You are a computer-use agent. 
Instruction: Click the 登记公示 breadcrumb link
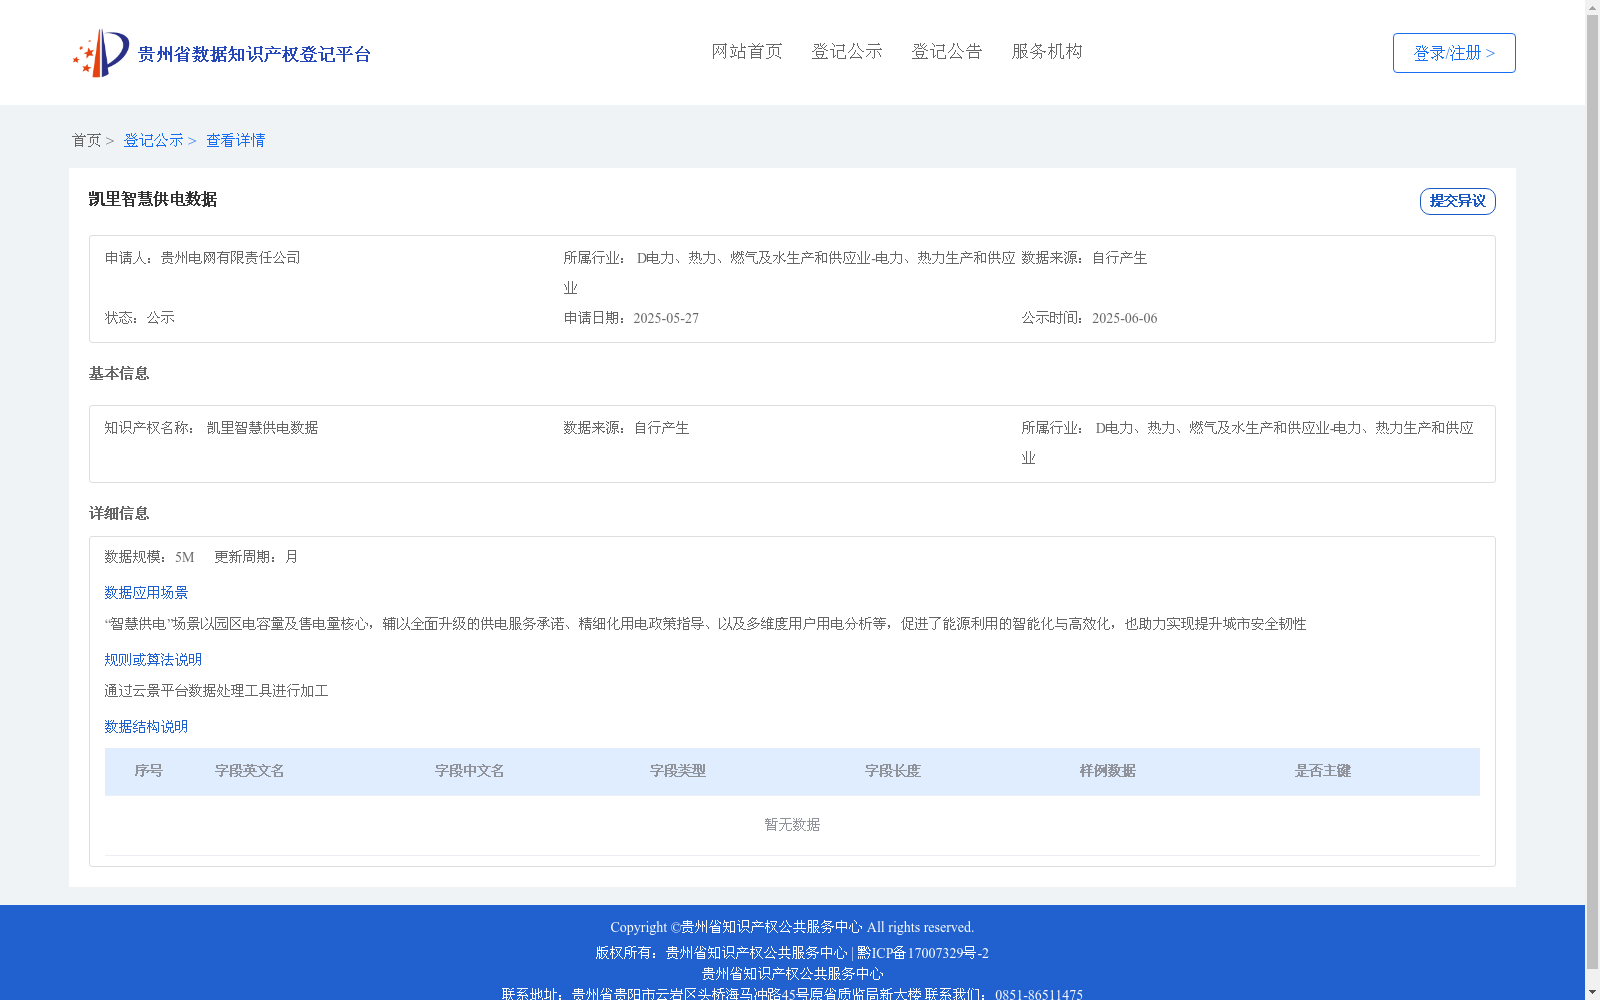[x=153, y=141]
